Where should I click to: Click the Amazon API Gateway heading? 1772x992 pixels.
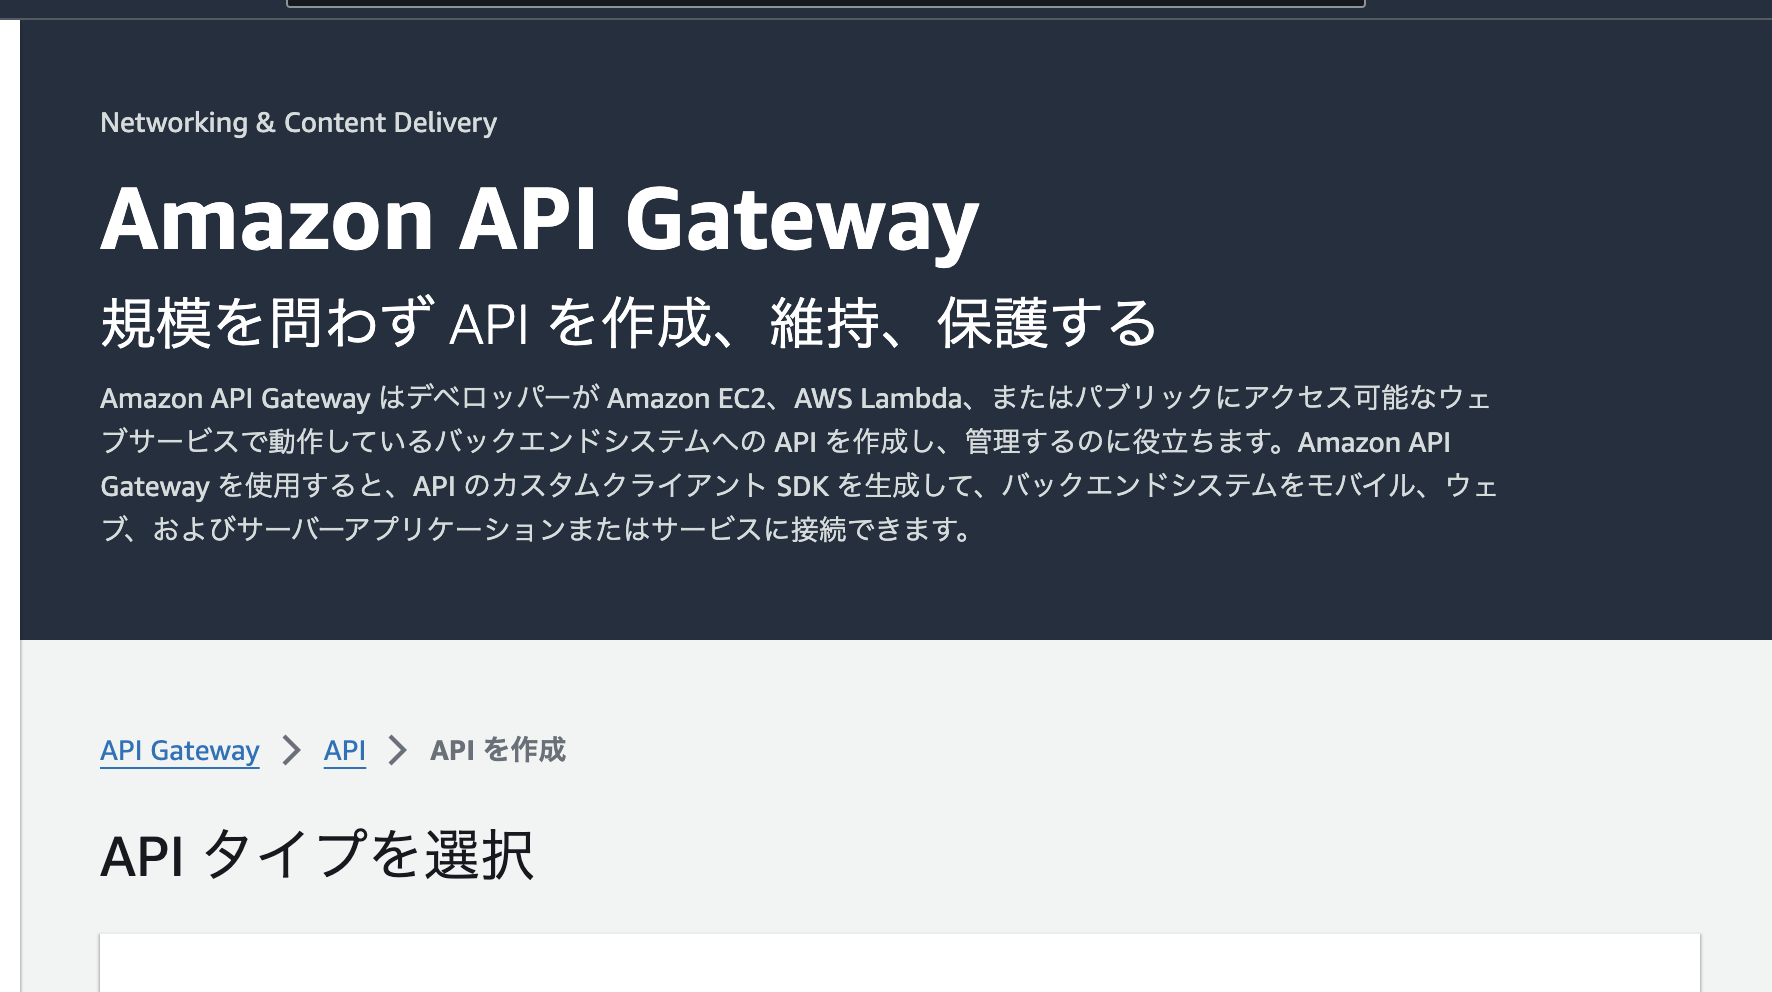coord(540,218)
